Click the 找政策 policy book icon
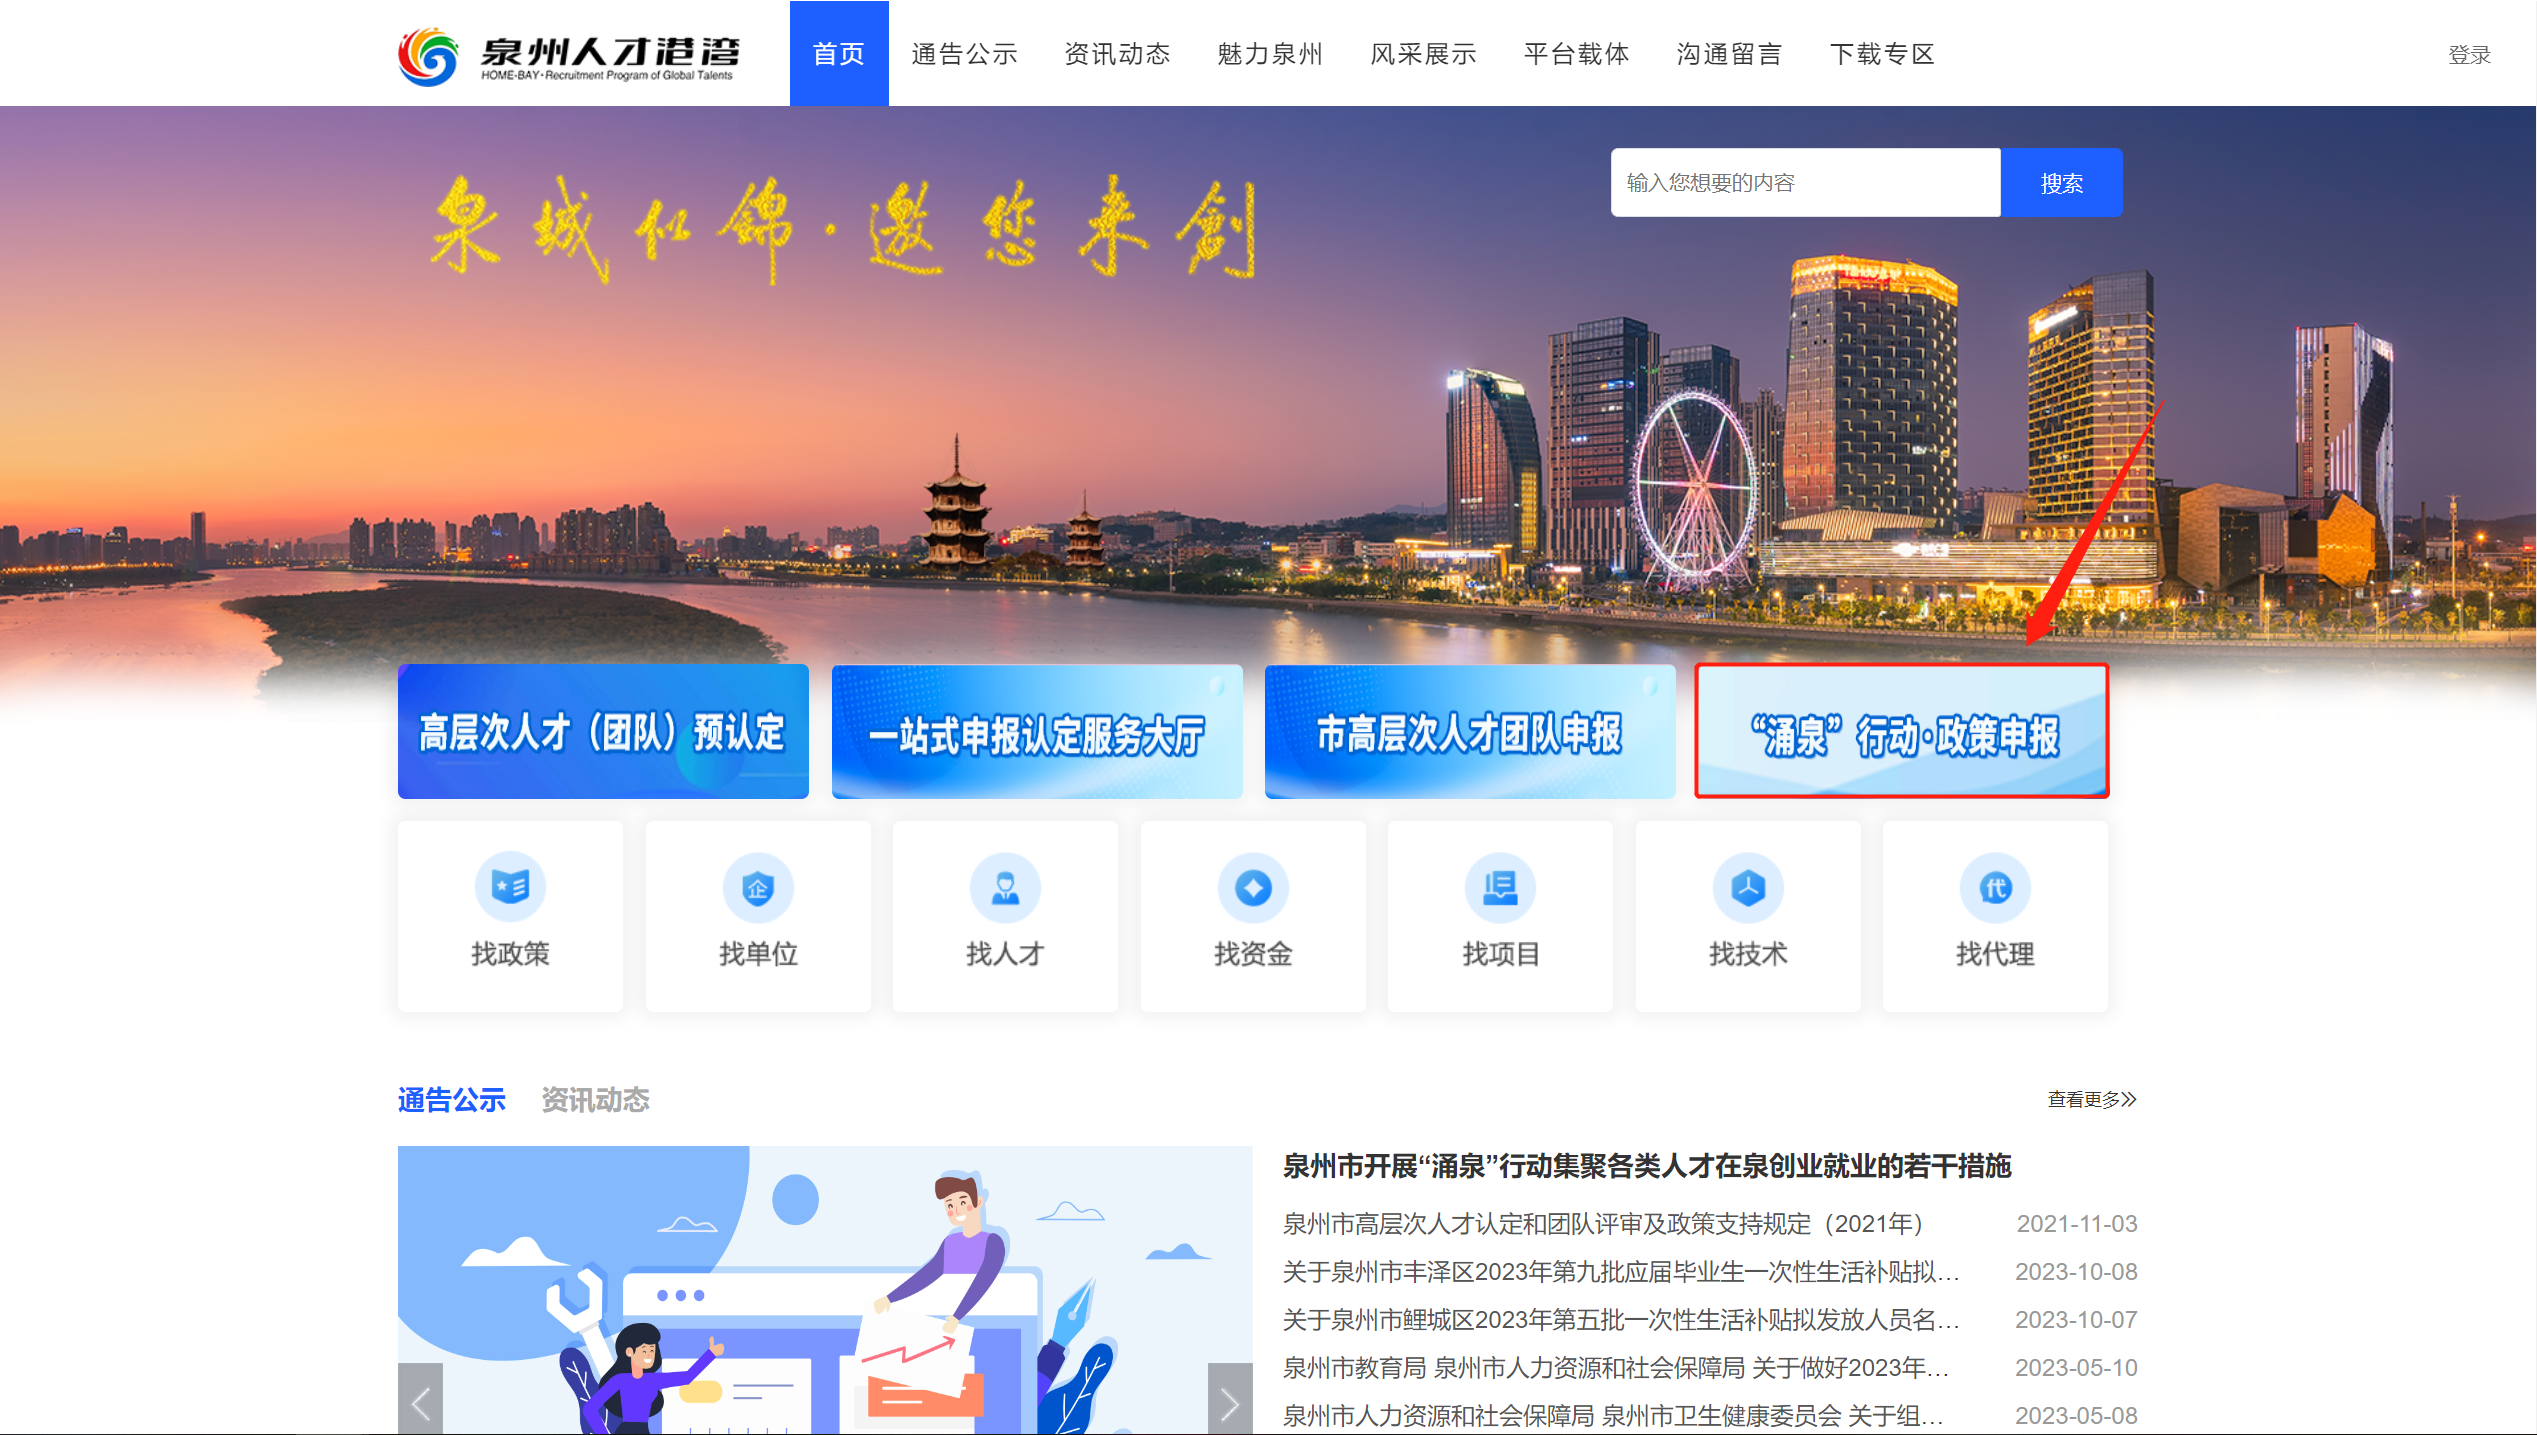 click(510, 887)
